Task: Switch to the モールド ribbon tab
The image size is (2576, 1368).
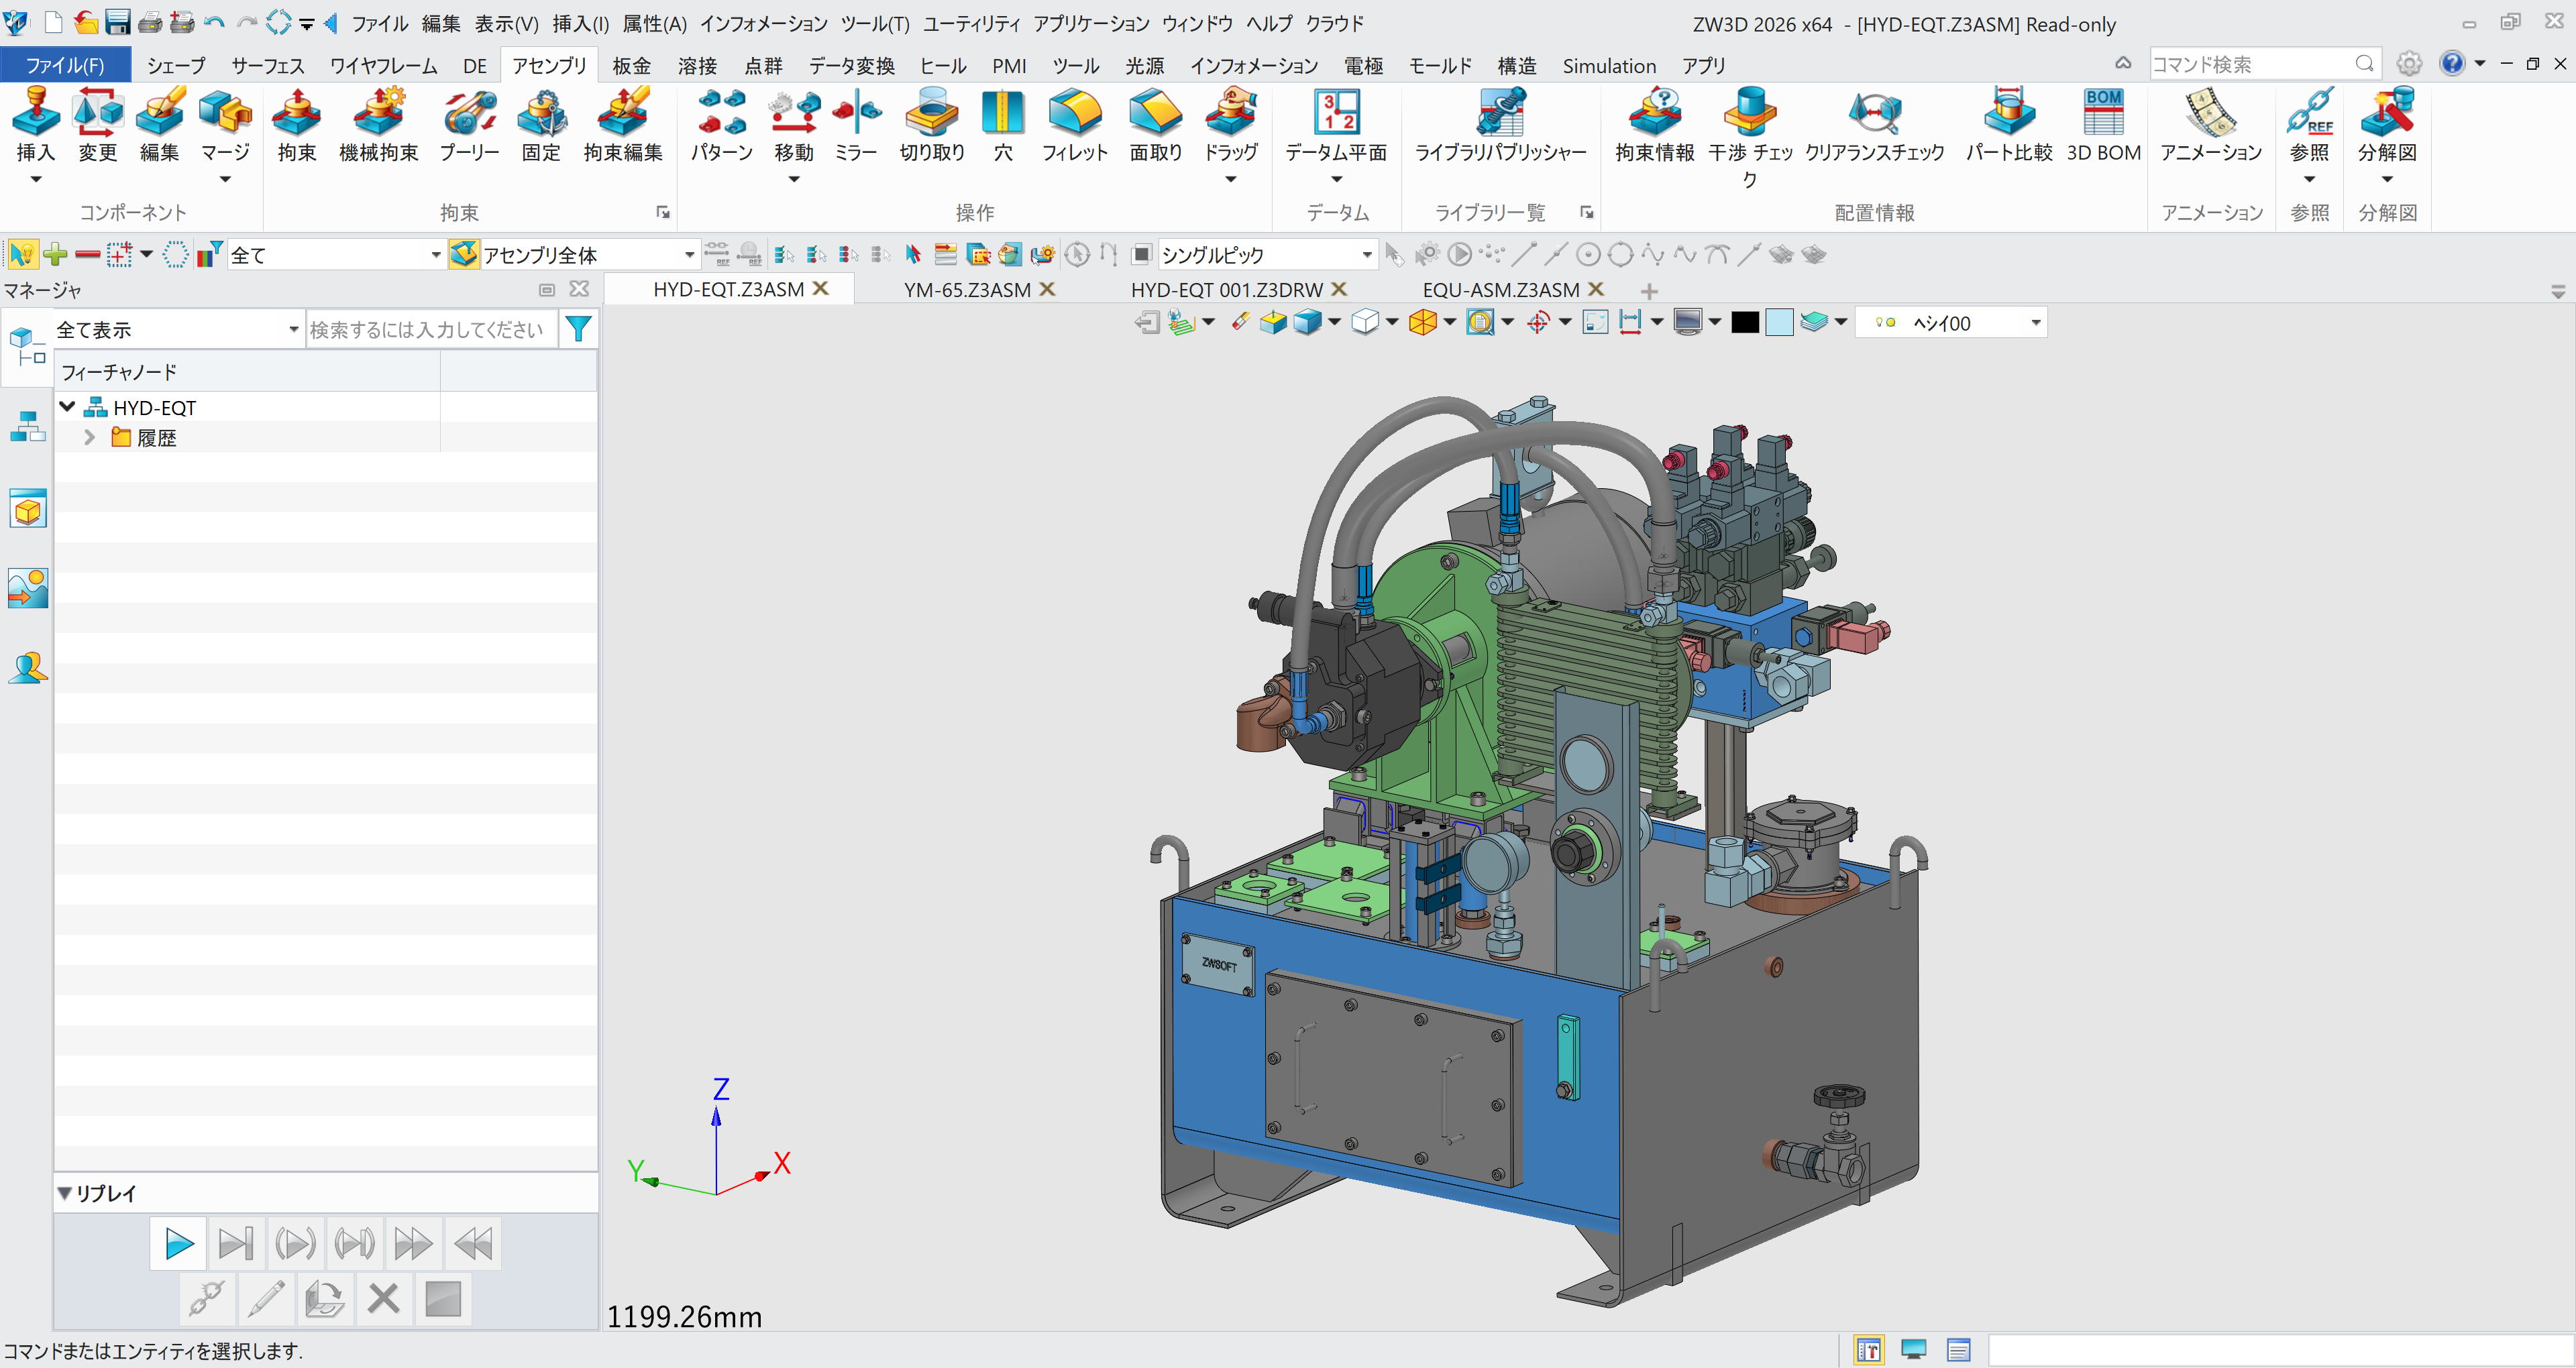Action: tap(1440, 65)
